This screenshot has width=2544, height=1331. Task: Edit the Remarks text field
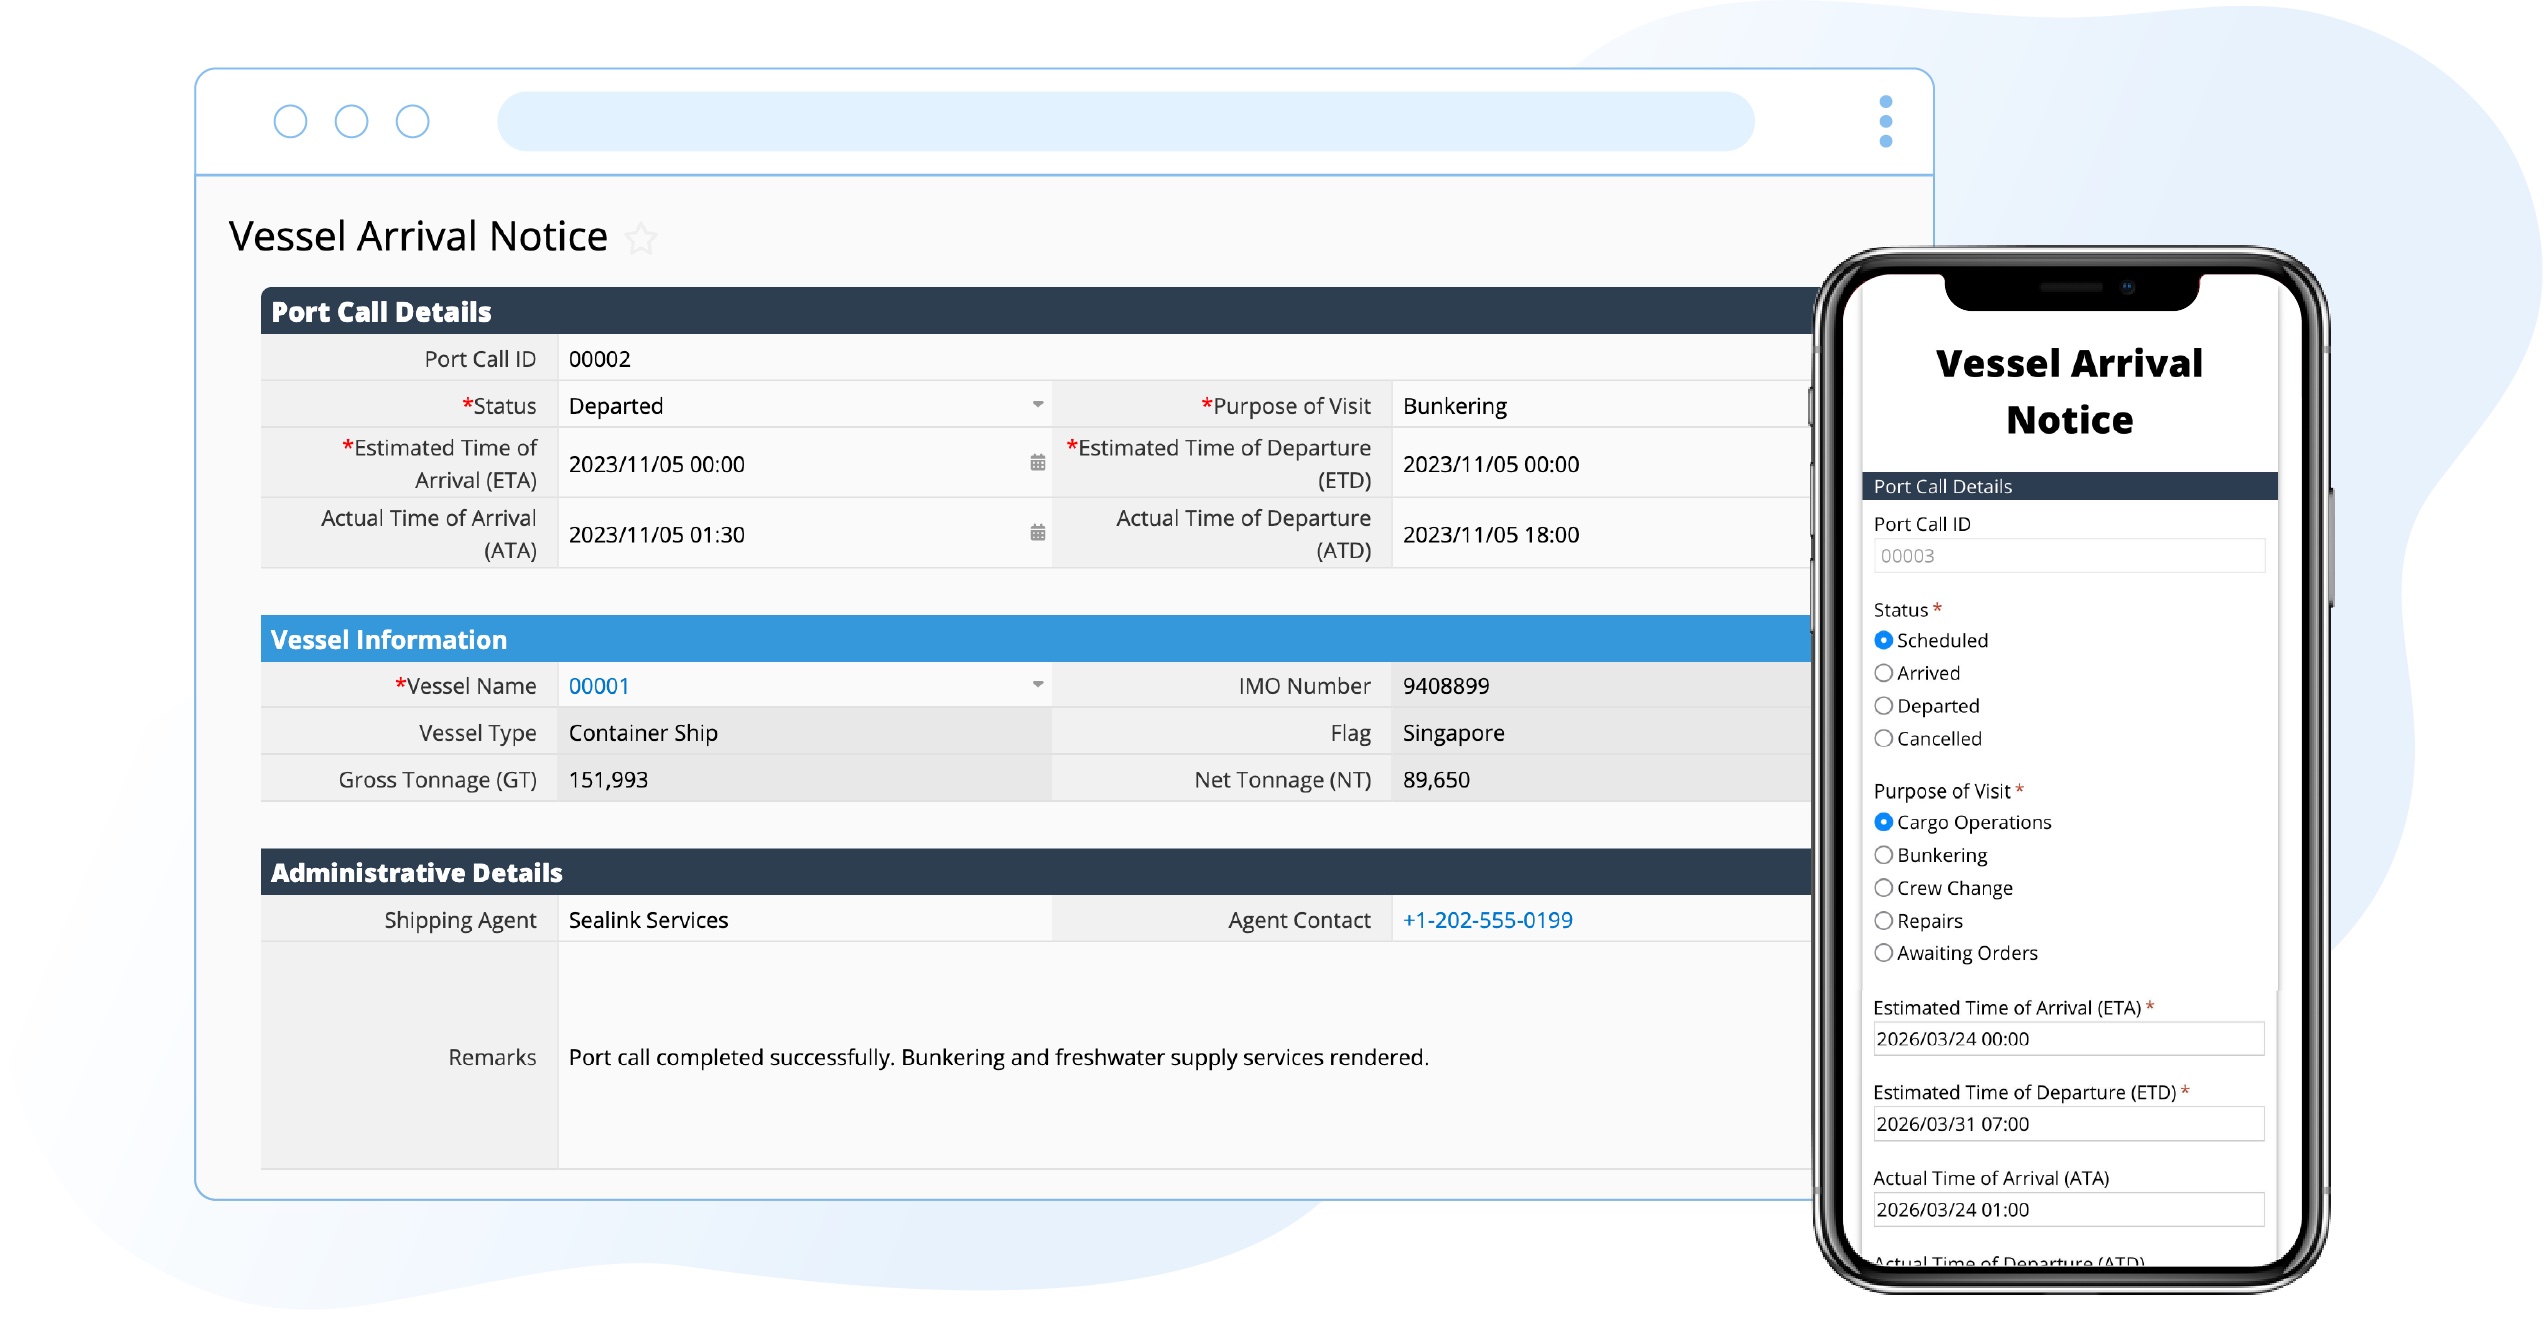point(1000,1056)
